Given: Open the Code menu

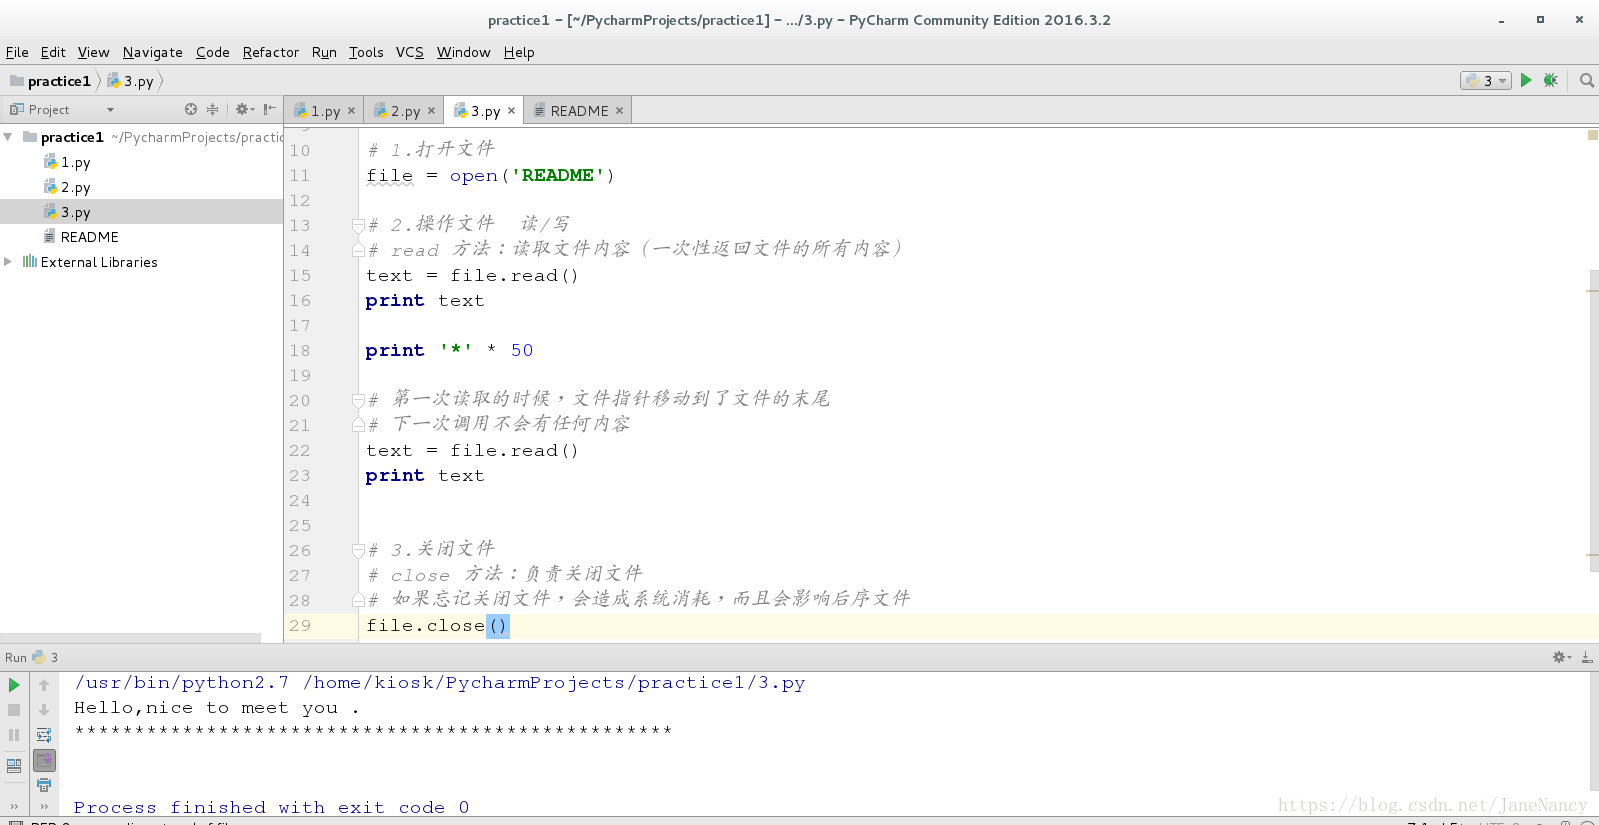Looking at the screenshot, I should 213,52.
